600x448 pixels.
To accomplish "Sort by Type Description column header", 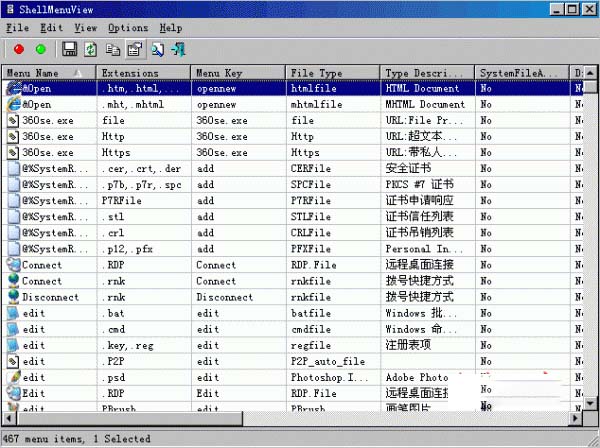I will pyautogui.click(x=427, y=73).
